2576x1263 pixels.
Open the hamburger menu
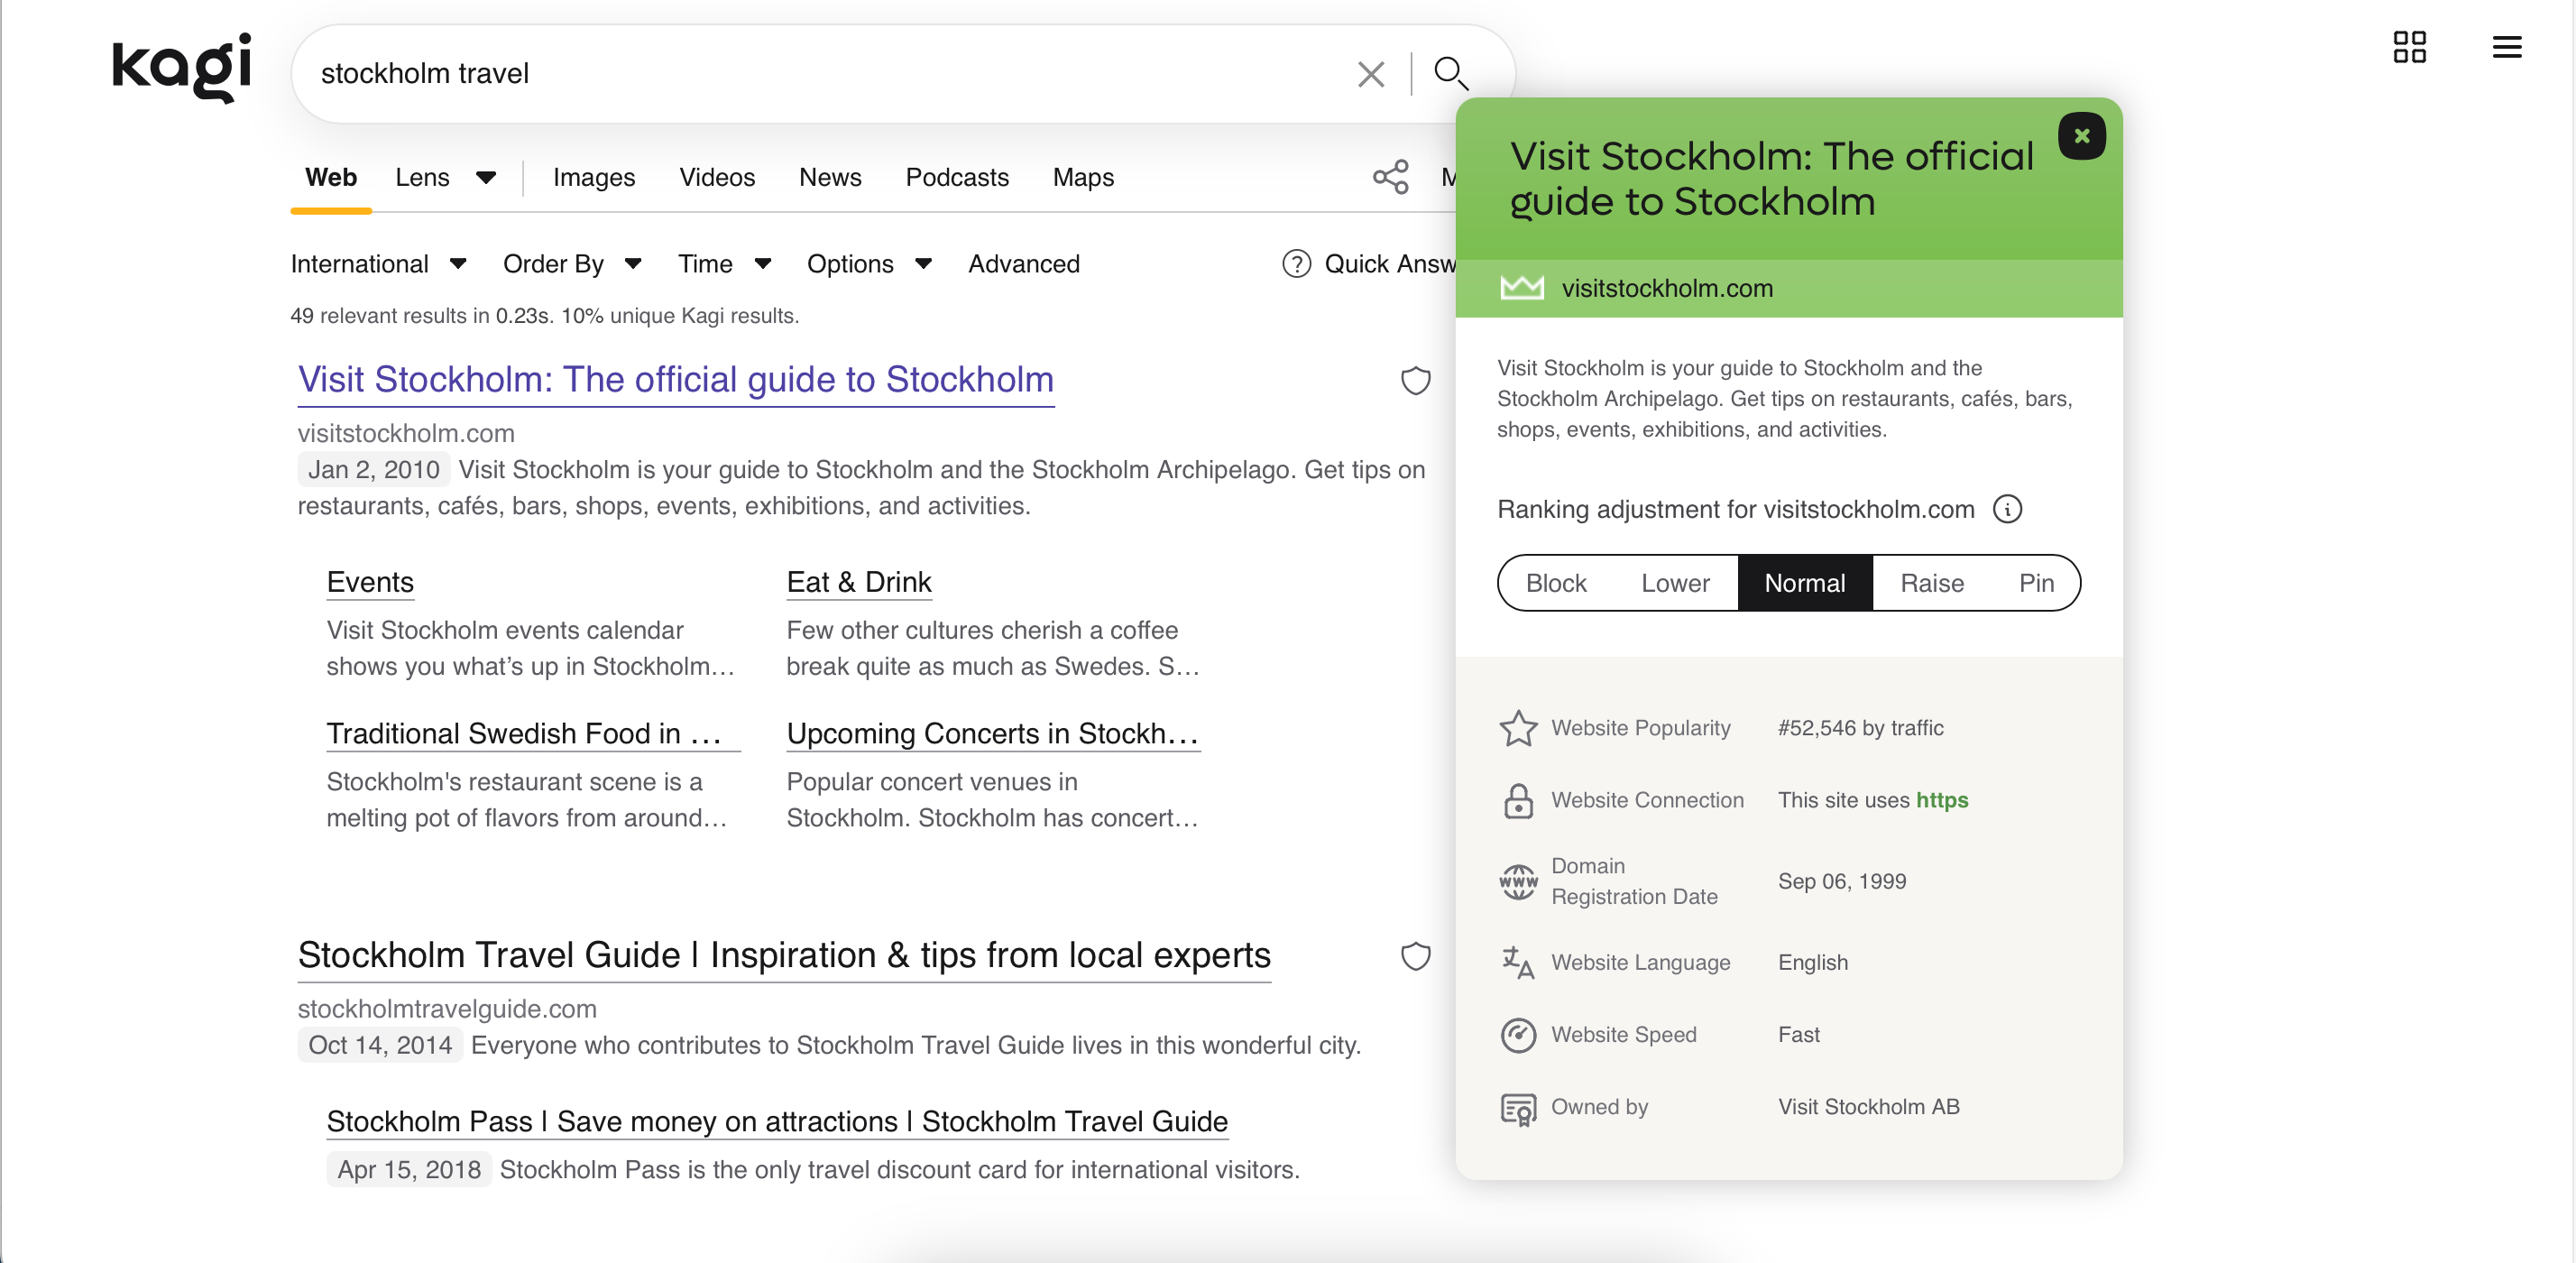click(2508, 46)
